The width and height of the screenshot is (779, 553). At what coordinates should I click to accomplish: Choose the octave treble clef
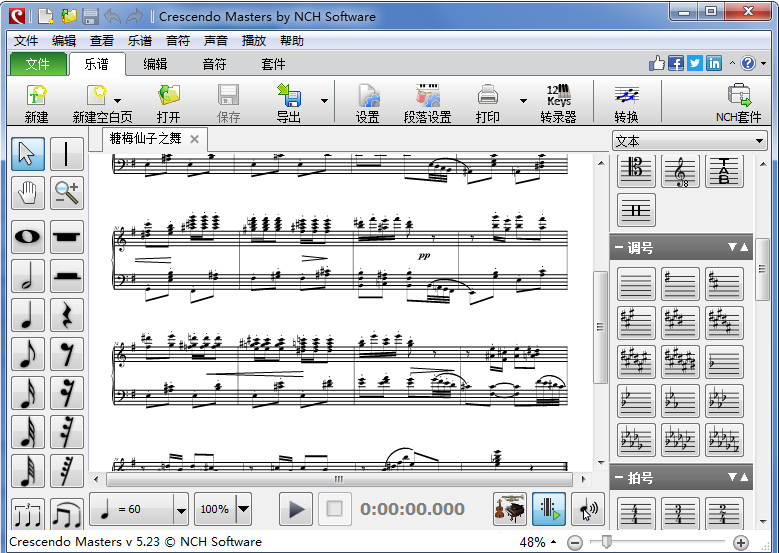[680, 170]
